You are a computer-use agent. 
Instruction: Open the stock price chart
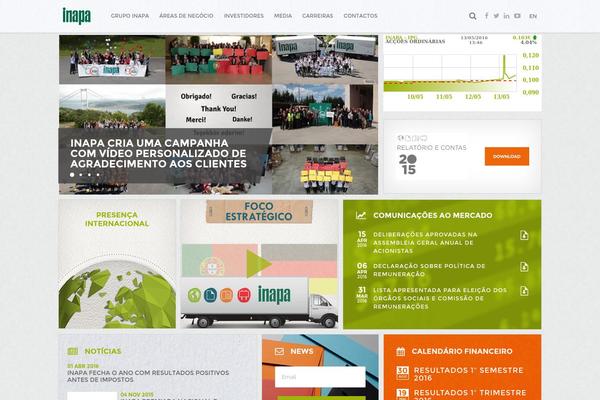coord(462,73)
